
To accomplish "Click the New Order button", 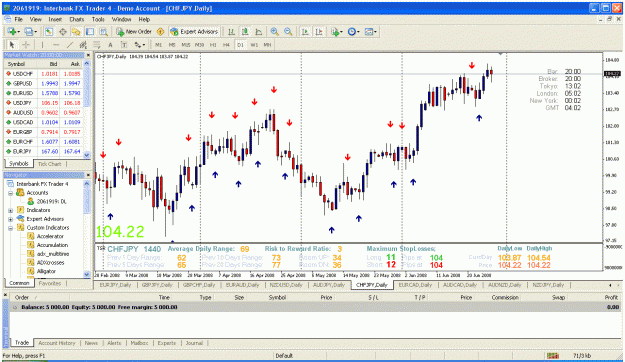I will pyautogui.click(x=134, y=31).
